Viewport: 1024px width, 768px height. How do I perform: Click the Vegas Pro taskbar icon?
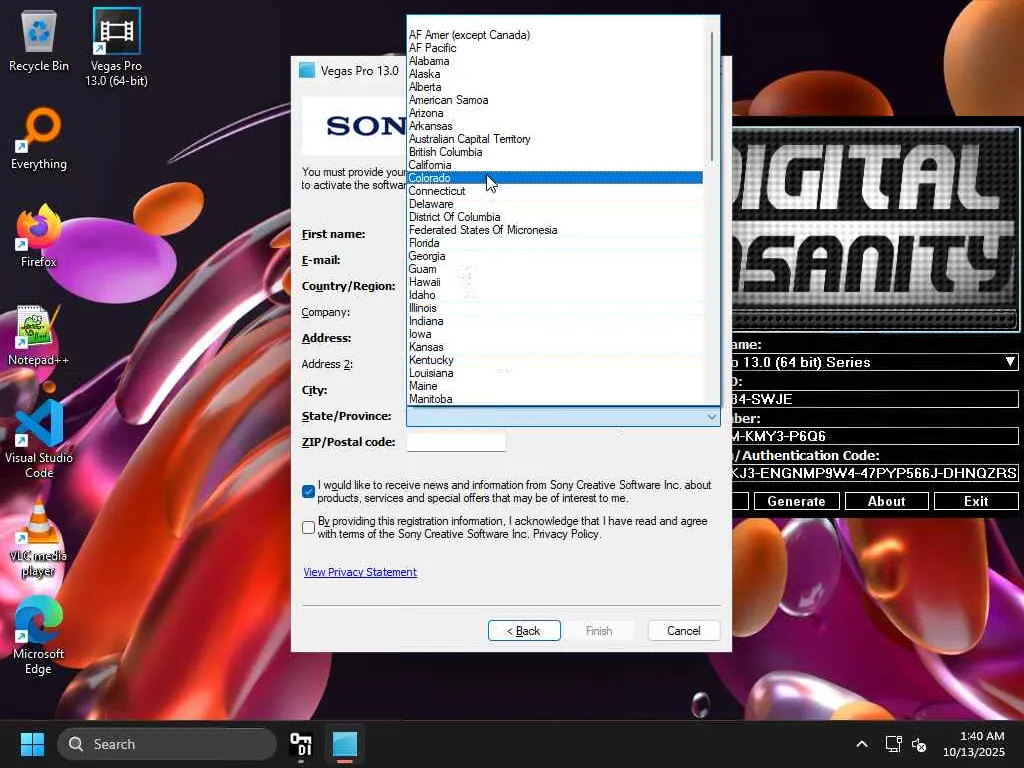pos(345,744)
